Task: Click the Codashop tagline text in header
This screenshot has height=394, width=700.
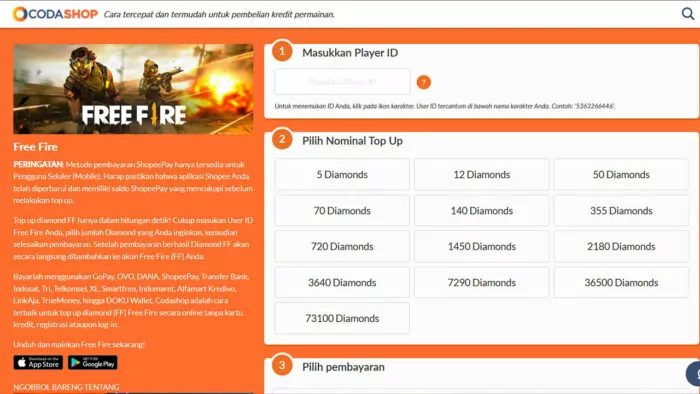Action: [x=219, y=14]
